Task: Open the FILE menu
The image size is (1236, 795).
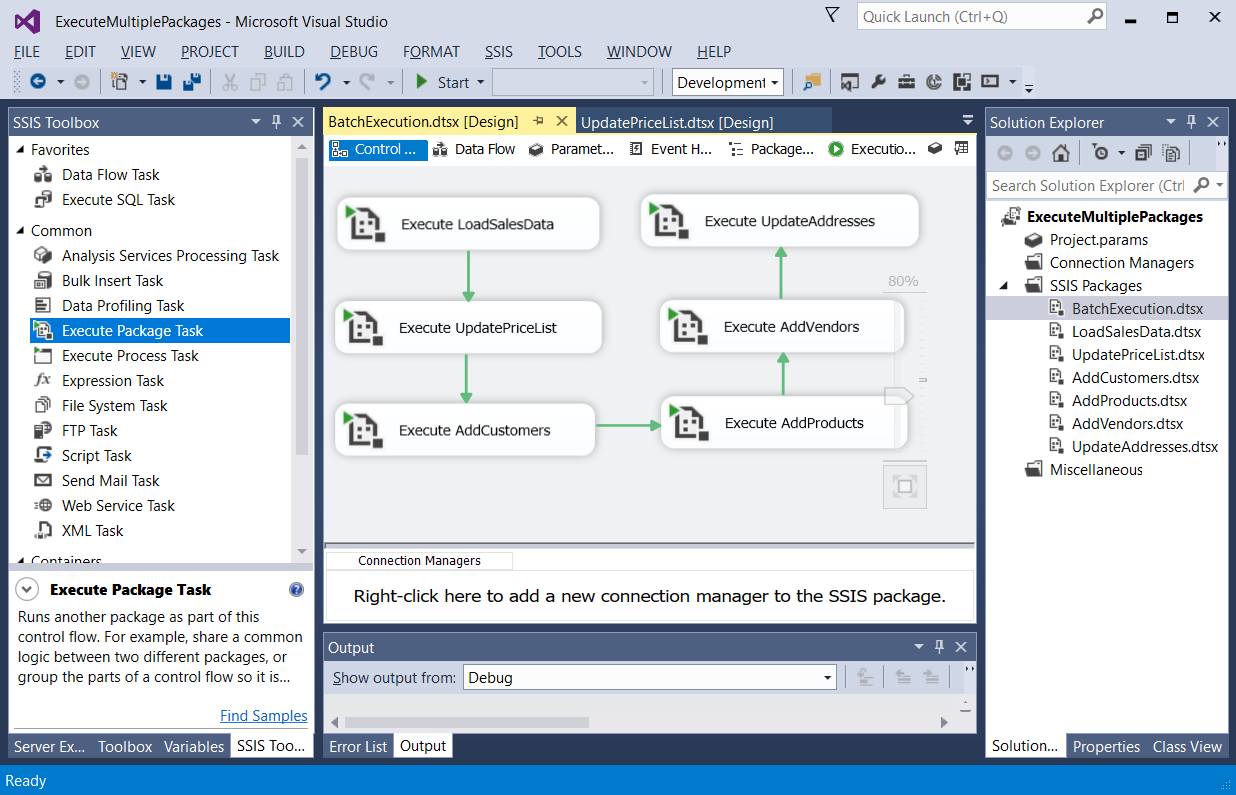Action: [27, 51]
